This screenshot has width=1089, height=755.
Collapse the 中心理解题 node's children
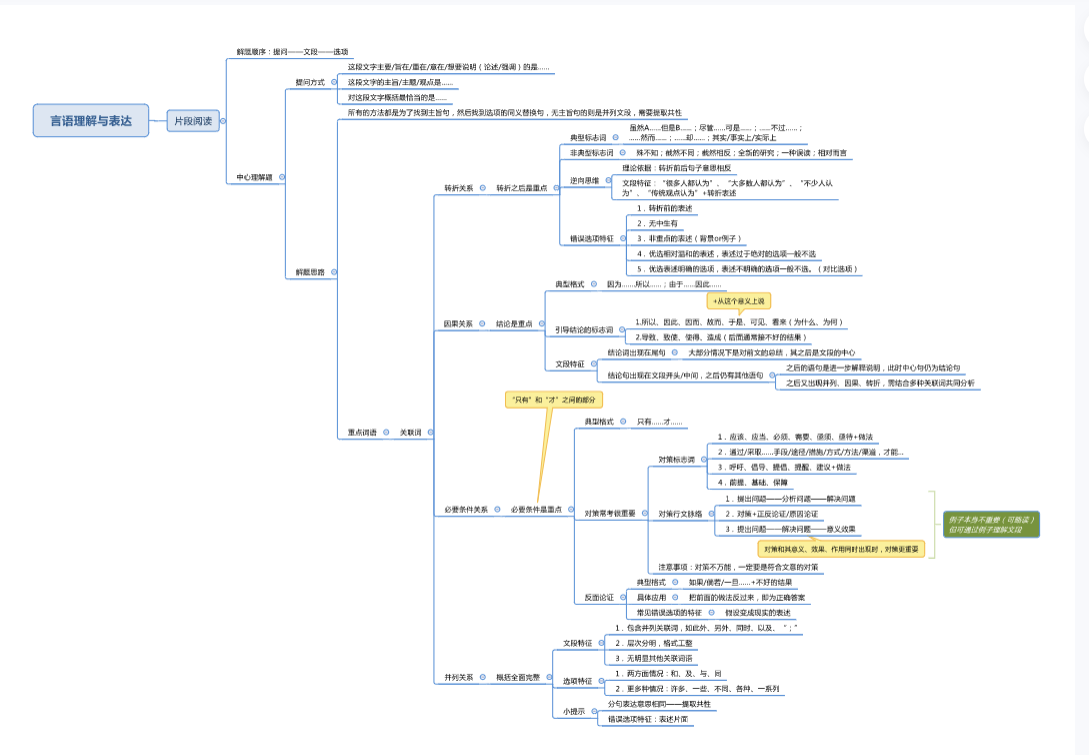coord(282,177)
